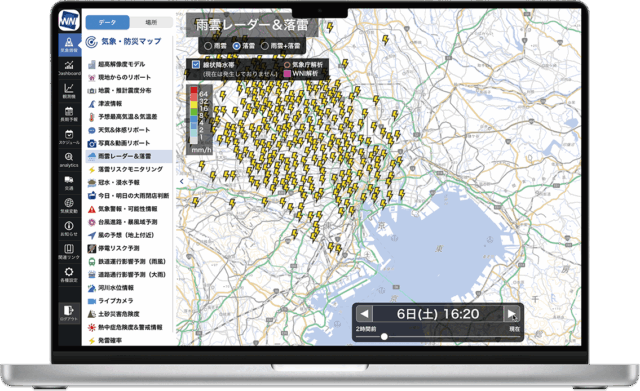This screenshot has height=391, width=640.
Task: Open the 気象情報 sidebar section
Action: 69,44
